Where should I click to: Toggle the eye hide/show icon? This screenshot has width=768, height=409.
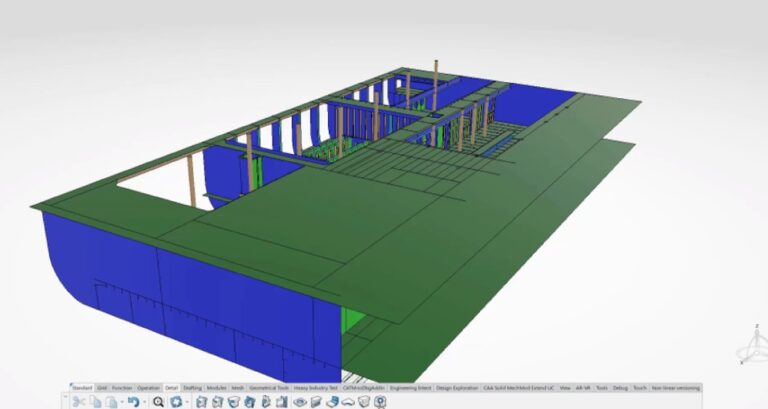click(300, 401)
